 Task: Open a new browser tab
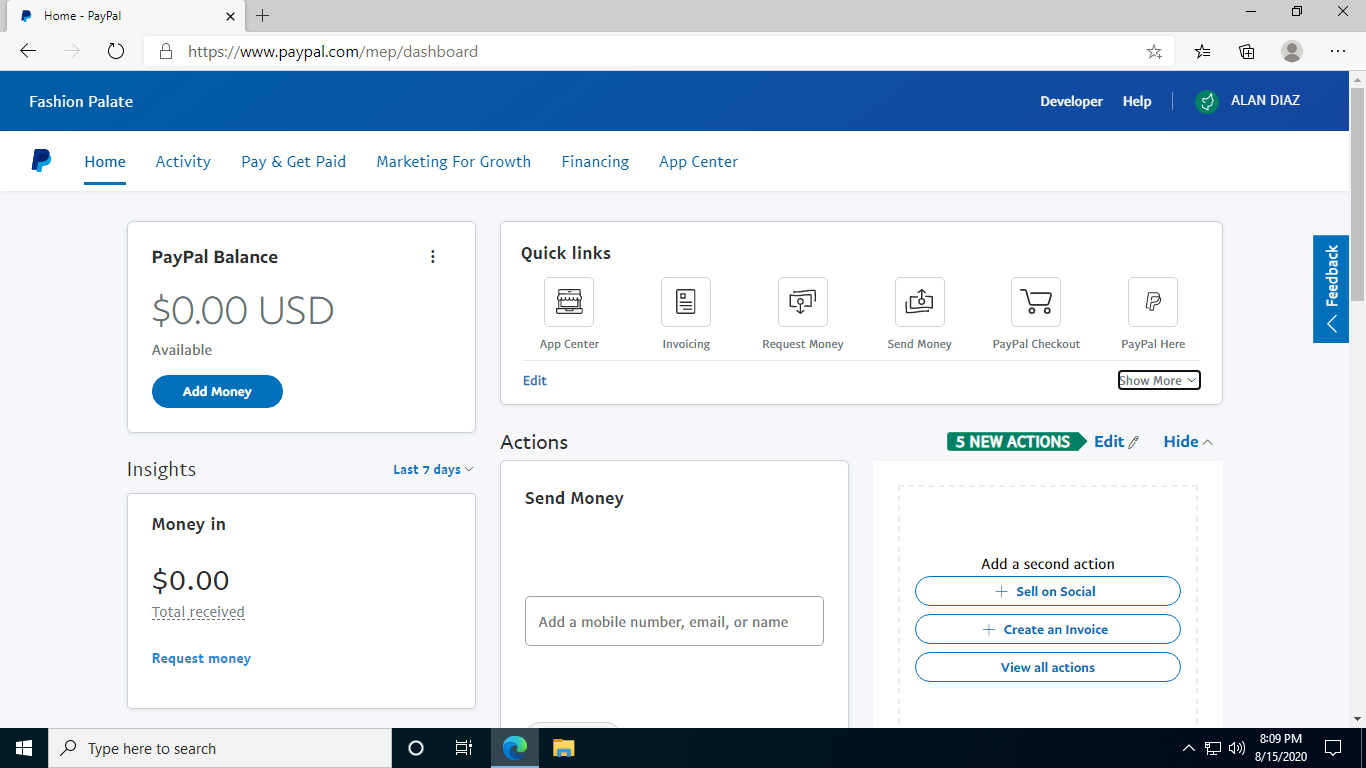coord(263,15)
